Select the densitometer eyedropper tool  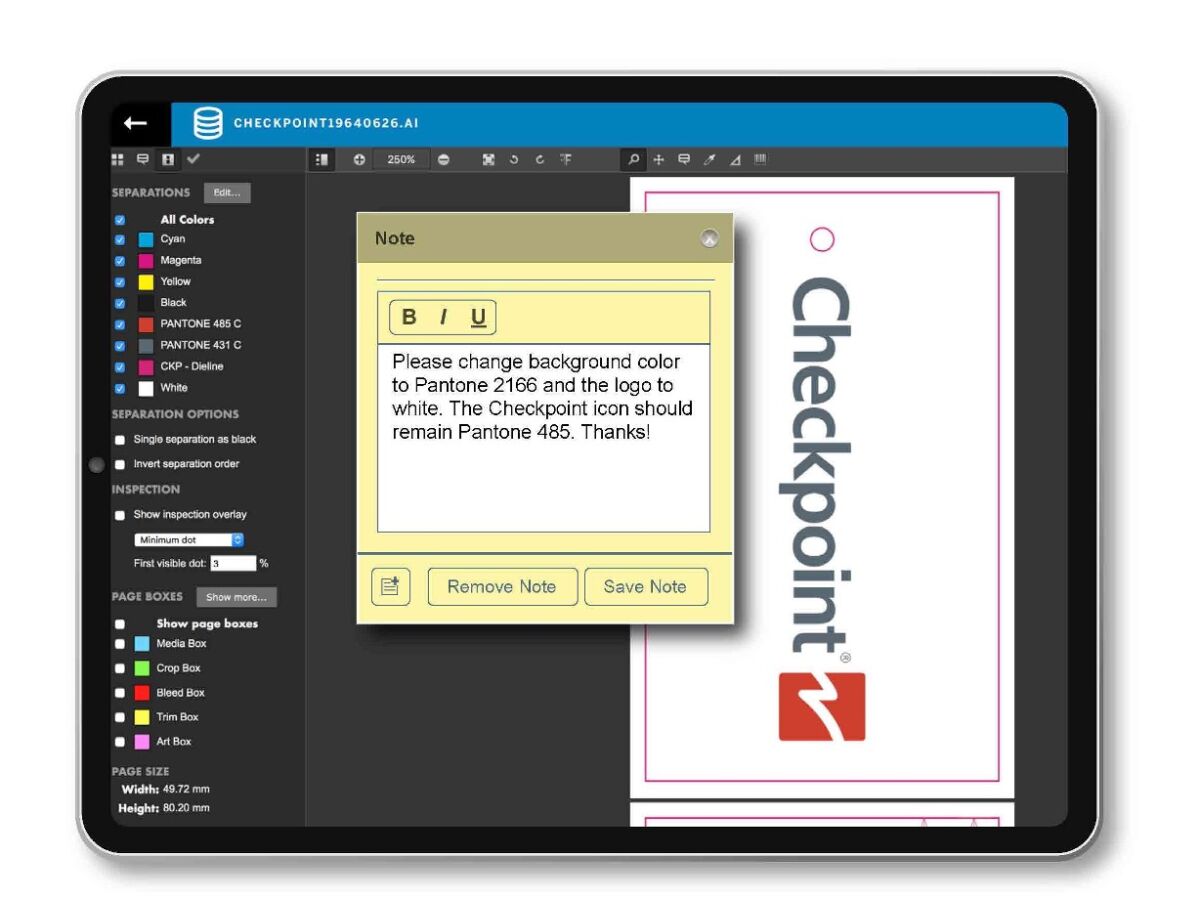708,159
